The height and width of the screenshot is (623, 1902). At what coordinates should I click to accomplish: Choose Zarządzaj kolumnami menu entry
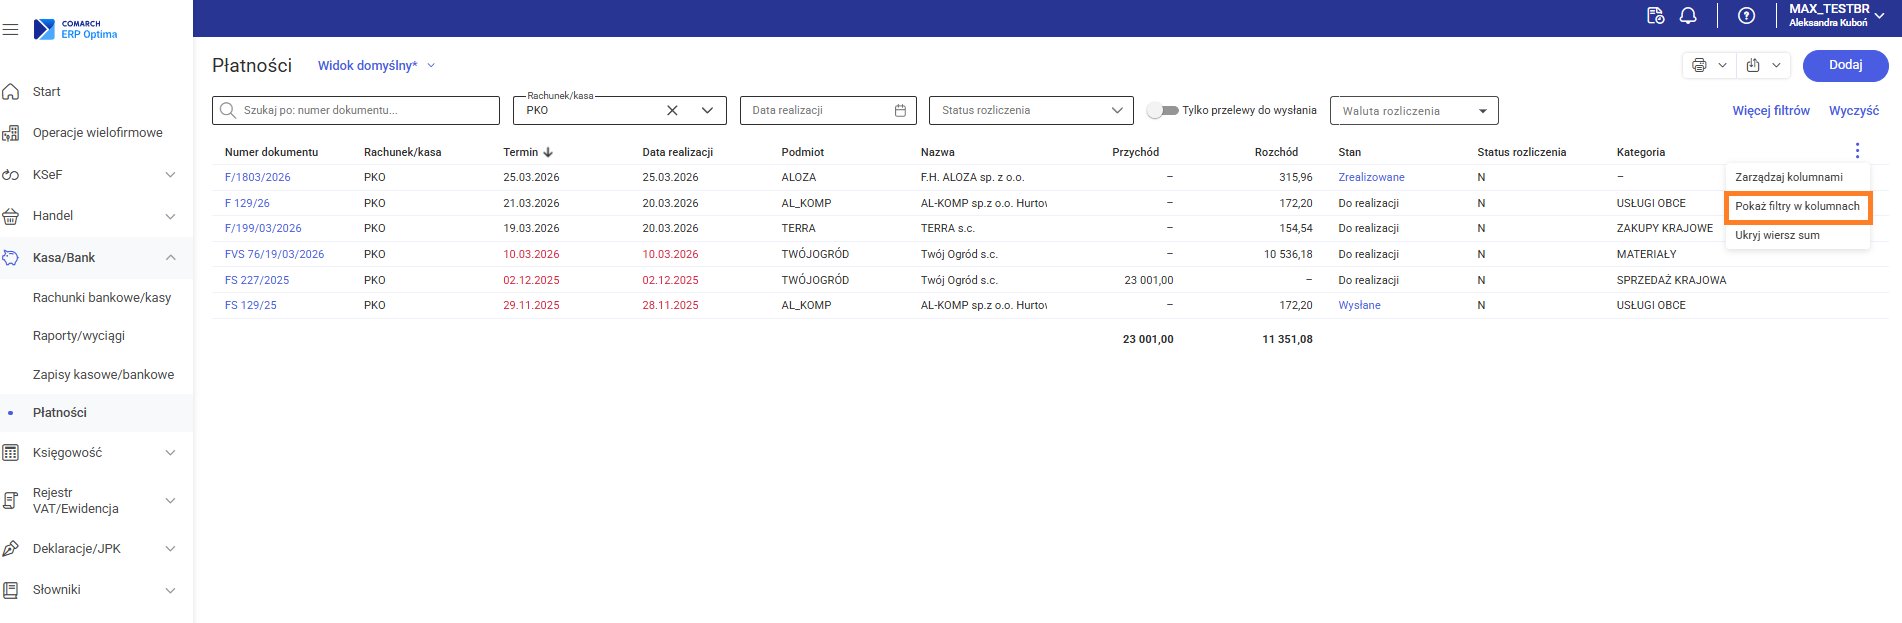click(1788, 178)
